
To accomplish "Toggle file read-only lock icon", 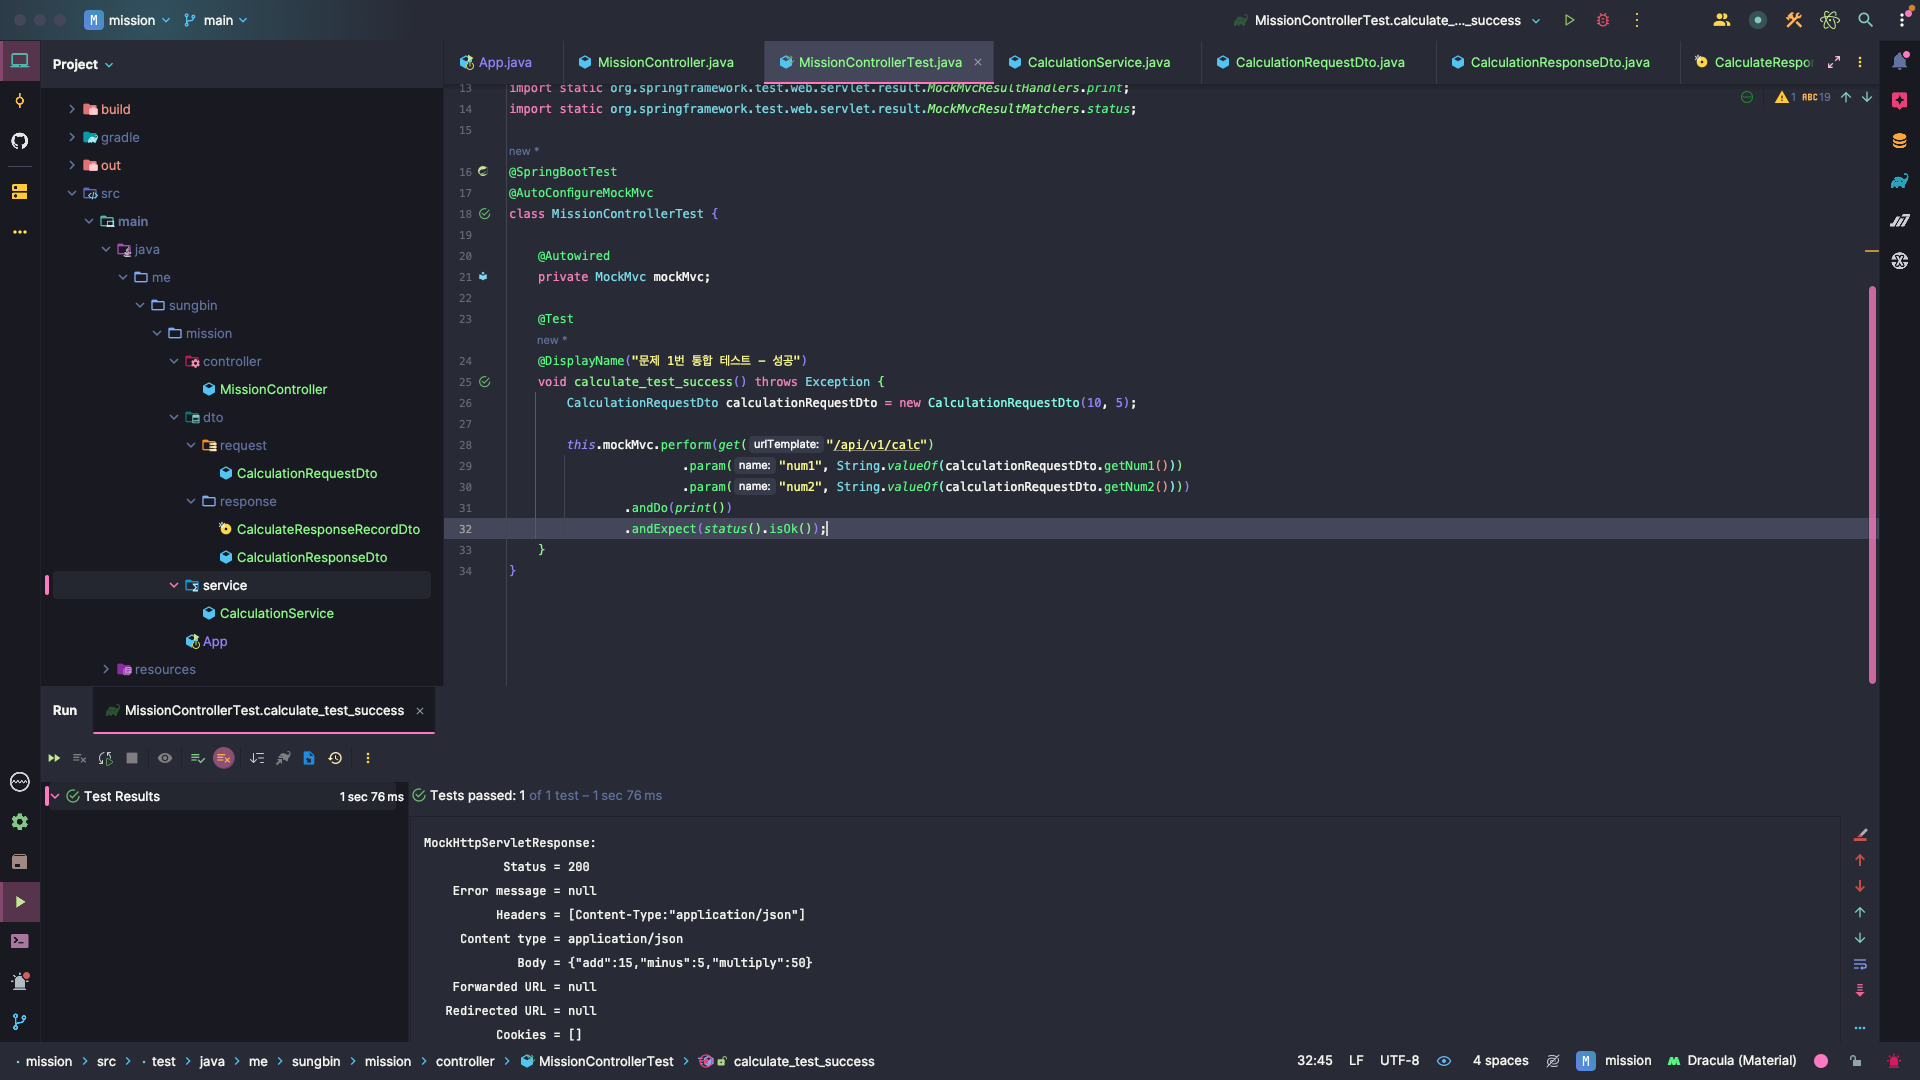I will 1856,1061.
